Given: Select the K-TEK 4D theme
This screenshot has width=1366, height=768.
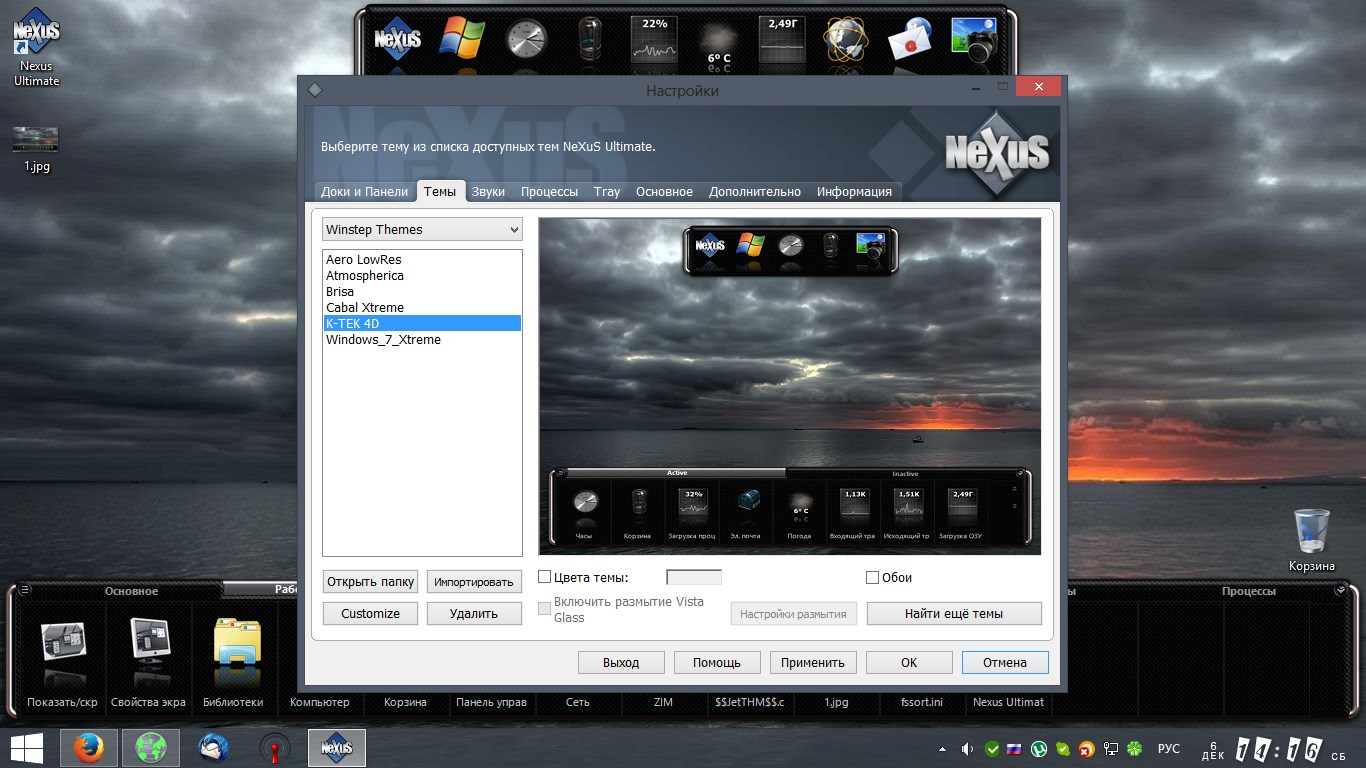Looking at the screenshot, I should 422,324.
